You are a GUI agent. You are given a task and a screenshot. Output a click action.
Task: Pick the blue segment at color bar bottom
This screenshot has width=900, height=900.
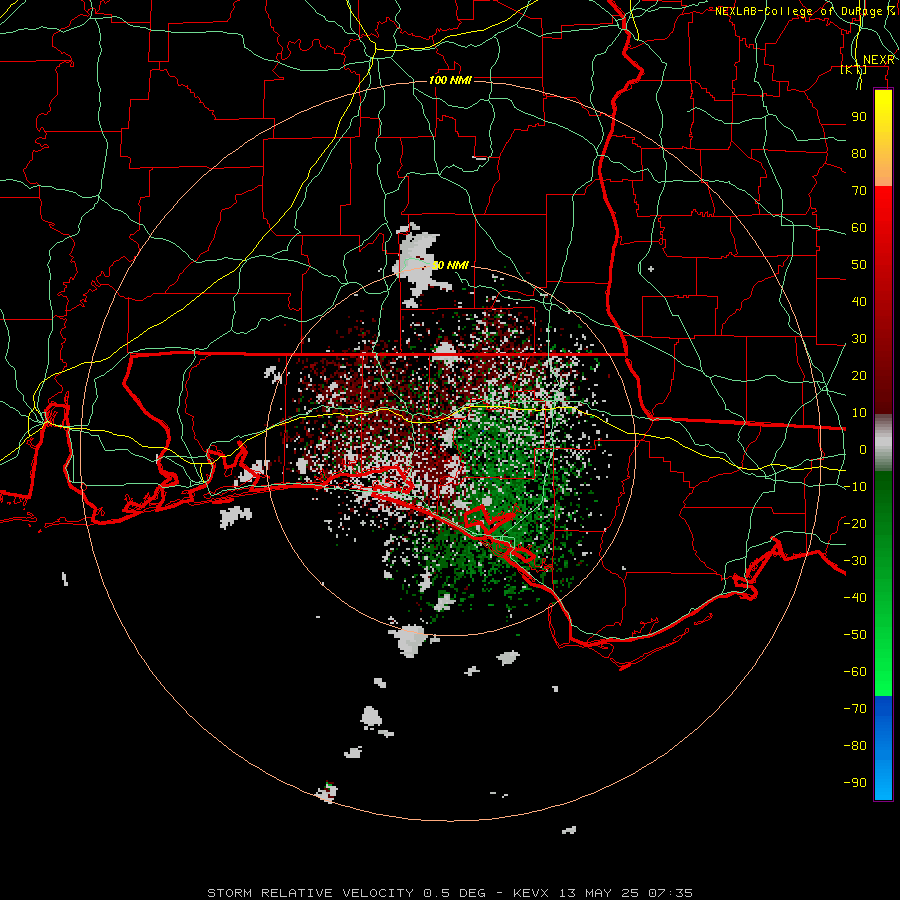pyautogui.click(x=883, y=748)
